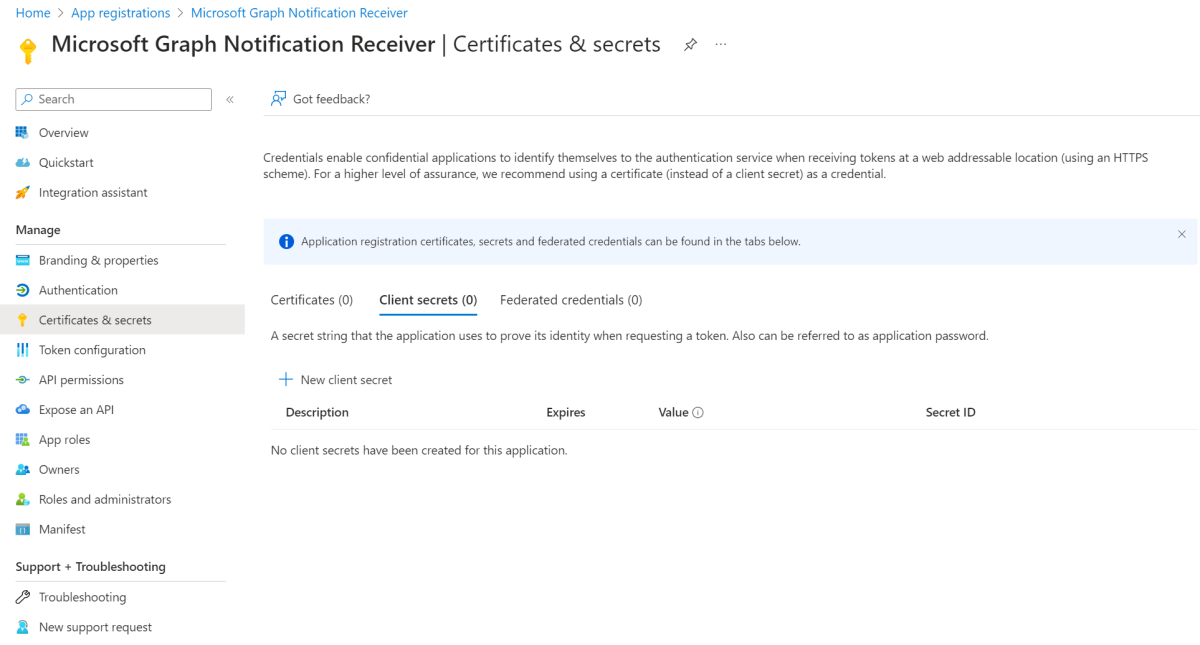Image resolution: width=1200 pixels, height=645 pixels.
Task: View the Owners list
Action: click(x=61, y=469)
